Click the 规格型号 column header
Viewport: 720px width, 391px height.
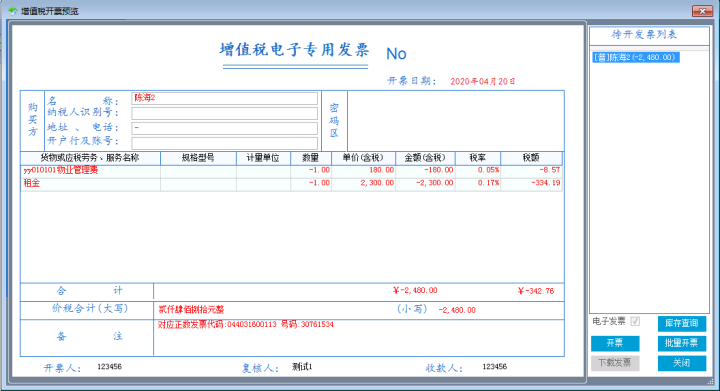click(198, 158)
